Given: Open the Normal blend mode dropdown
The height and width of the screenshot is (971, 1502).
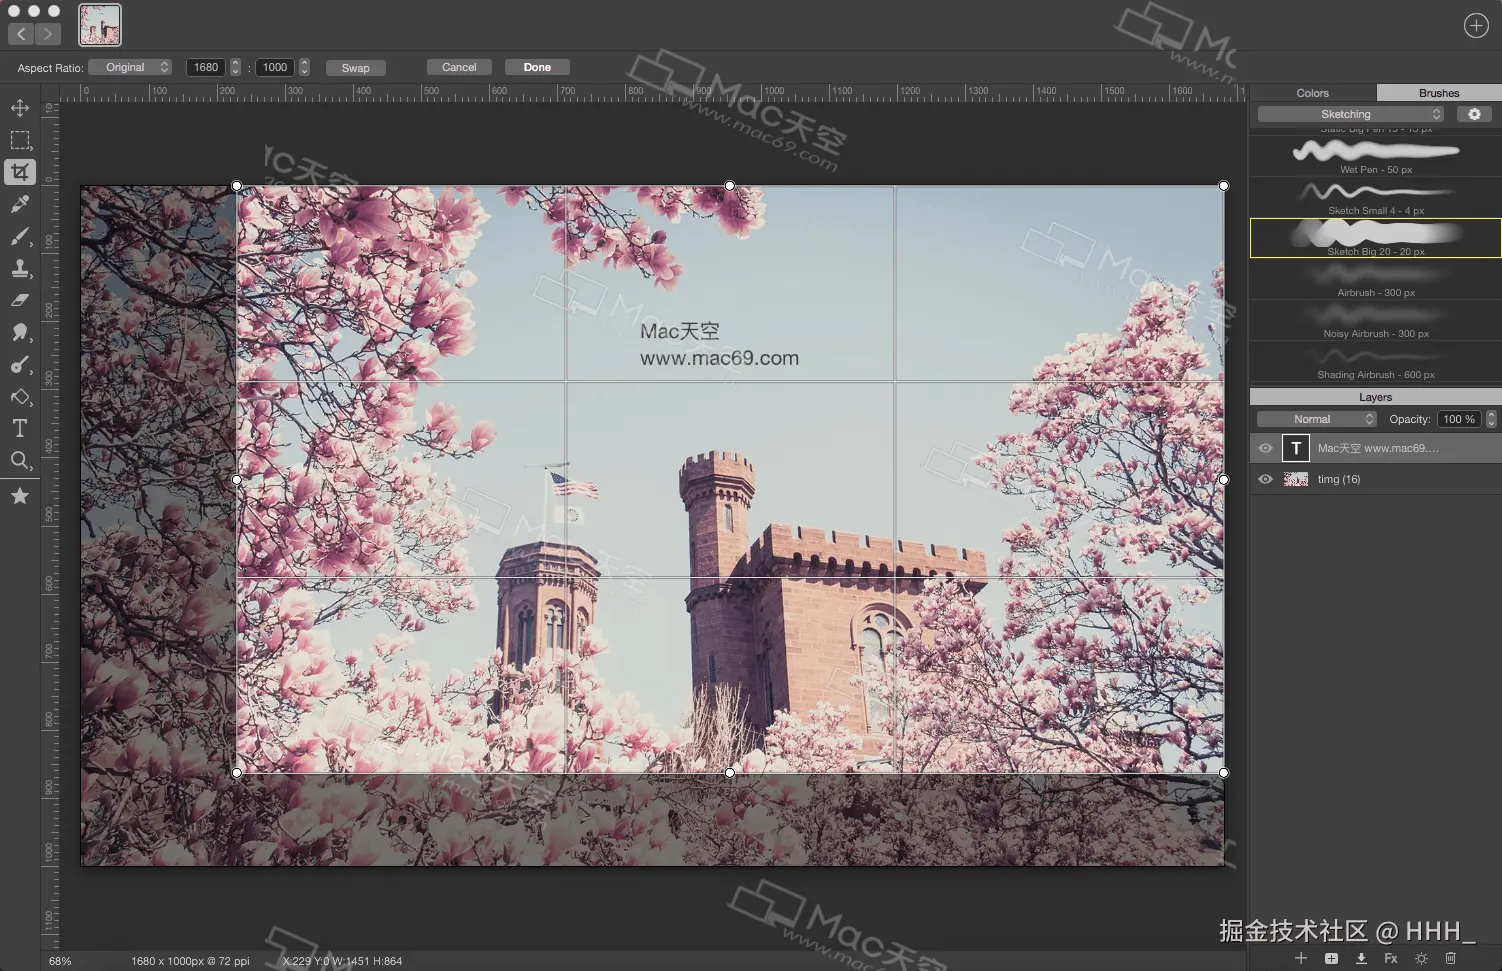Looking at the screenshot, I should pos(1316,419).
